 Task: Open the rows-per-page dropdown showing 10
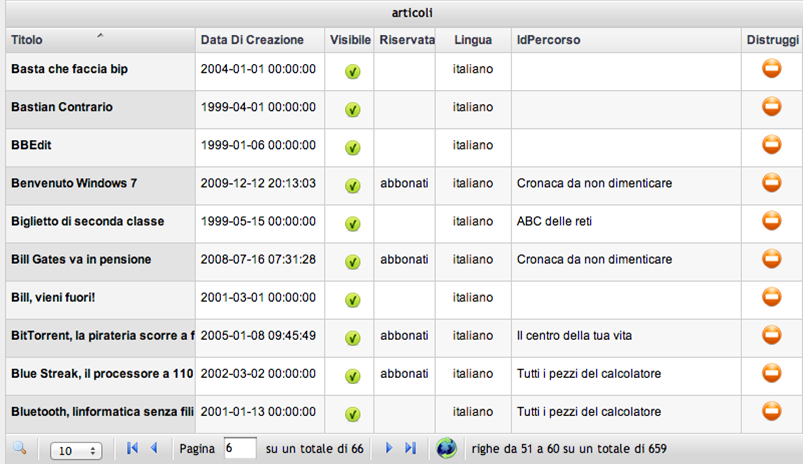tap(76, 451)
